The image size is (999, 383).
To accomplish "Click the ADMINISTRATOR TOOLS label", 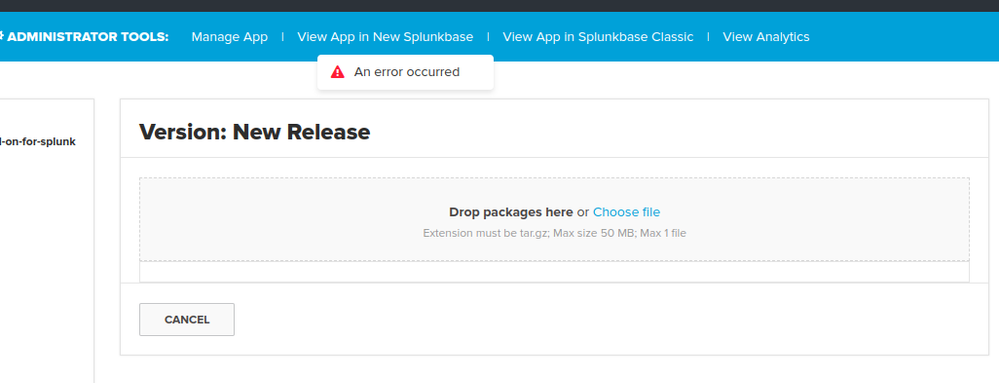I will 88,37.
